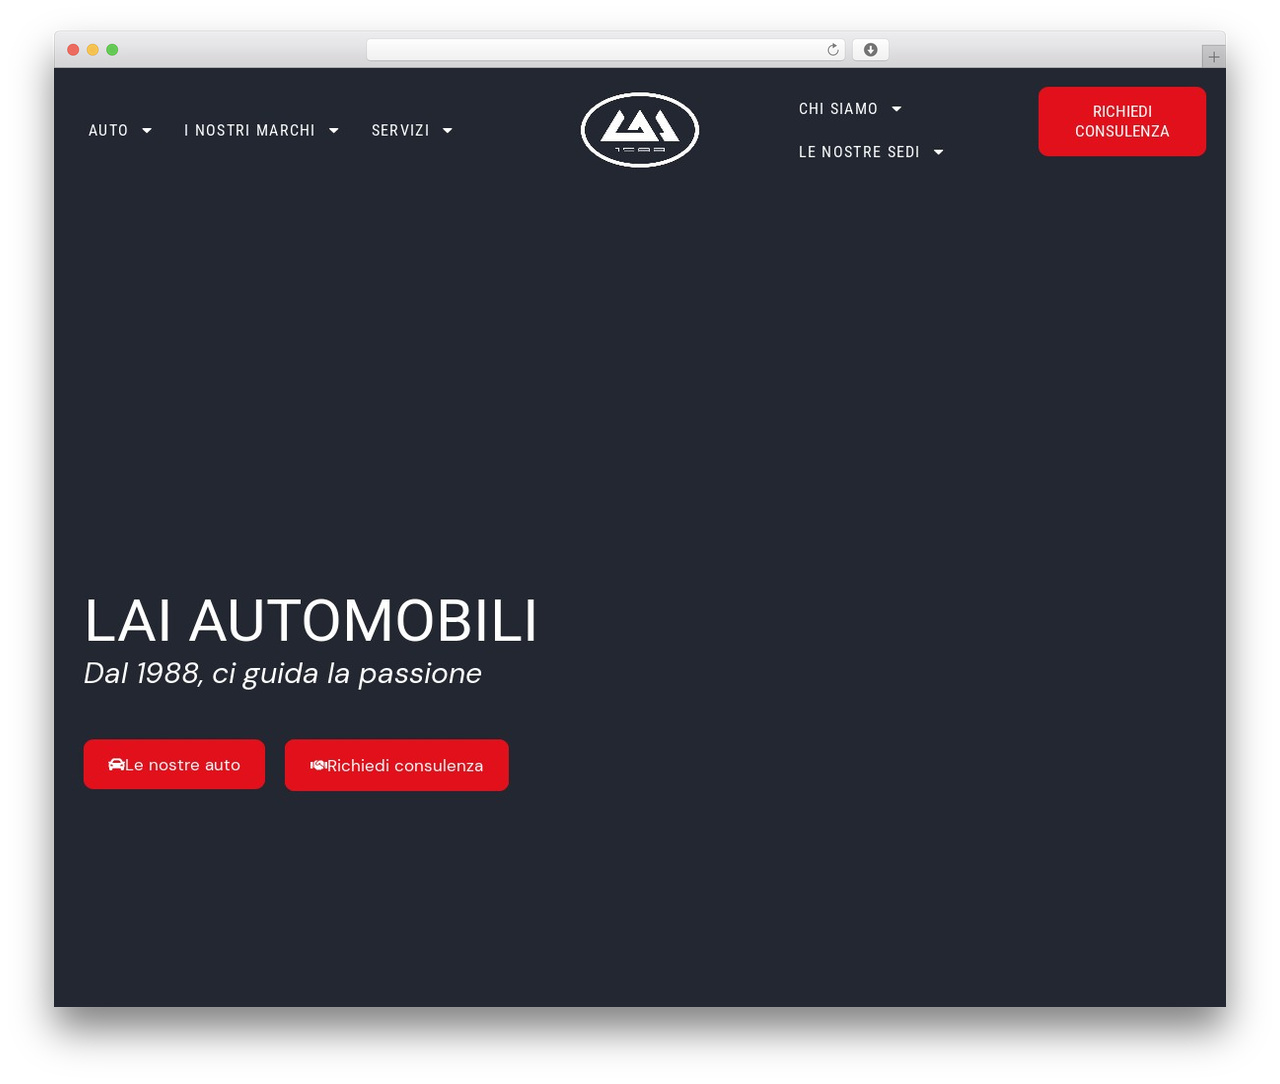The width and height of the screenshot is (1280, 1084).
Task: Open the SERVIZI menu item
Action: tap(401, 131)
